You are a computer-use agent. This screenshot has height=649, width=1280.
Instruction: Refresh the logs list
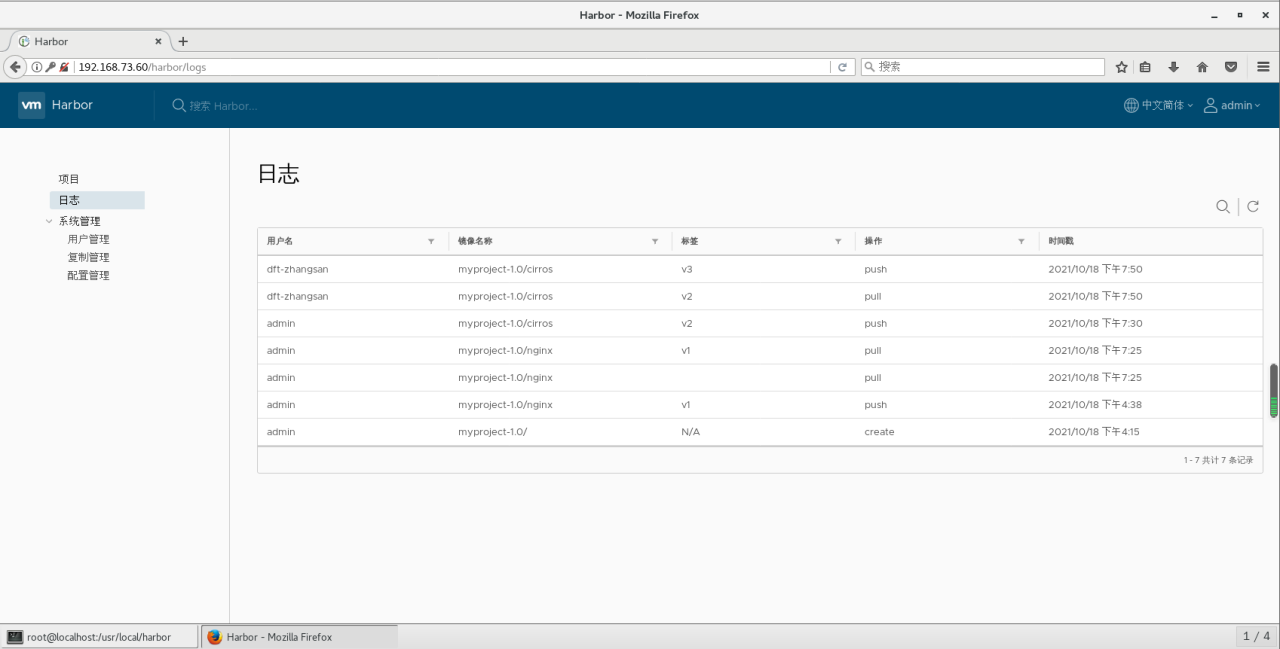1252,206
